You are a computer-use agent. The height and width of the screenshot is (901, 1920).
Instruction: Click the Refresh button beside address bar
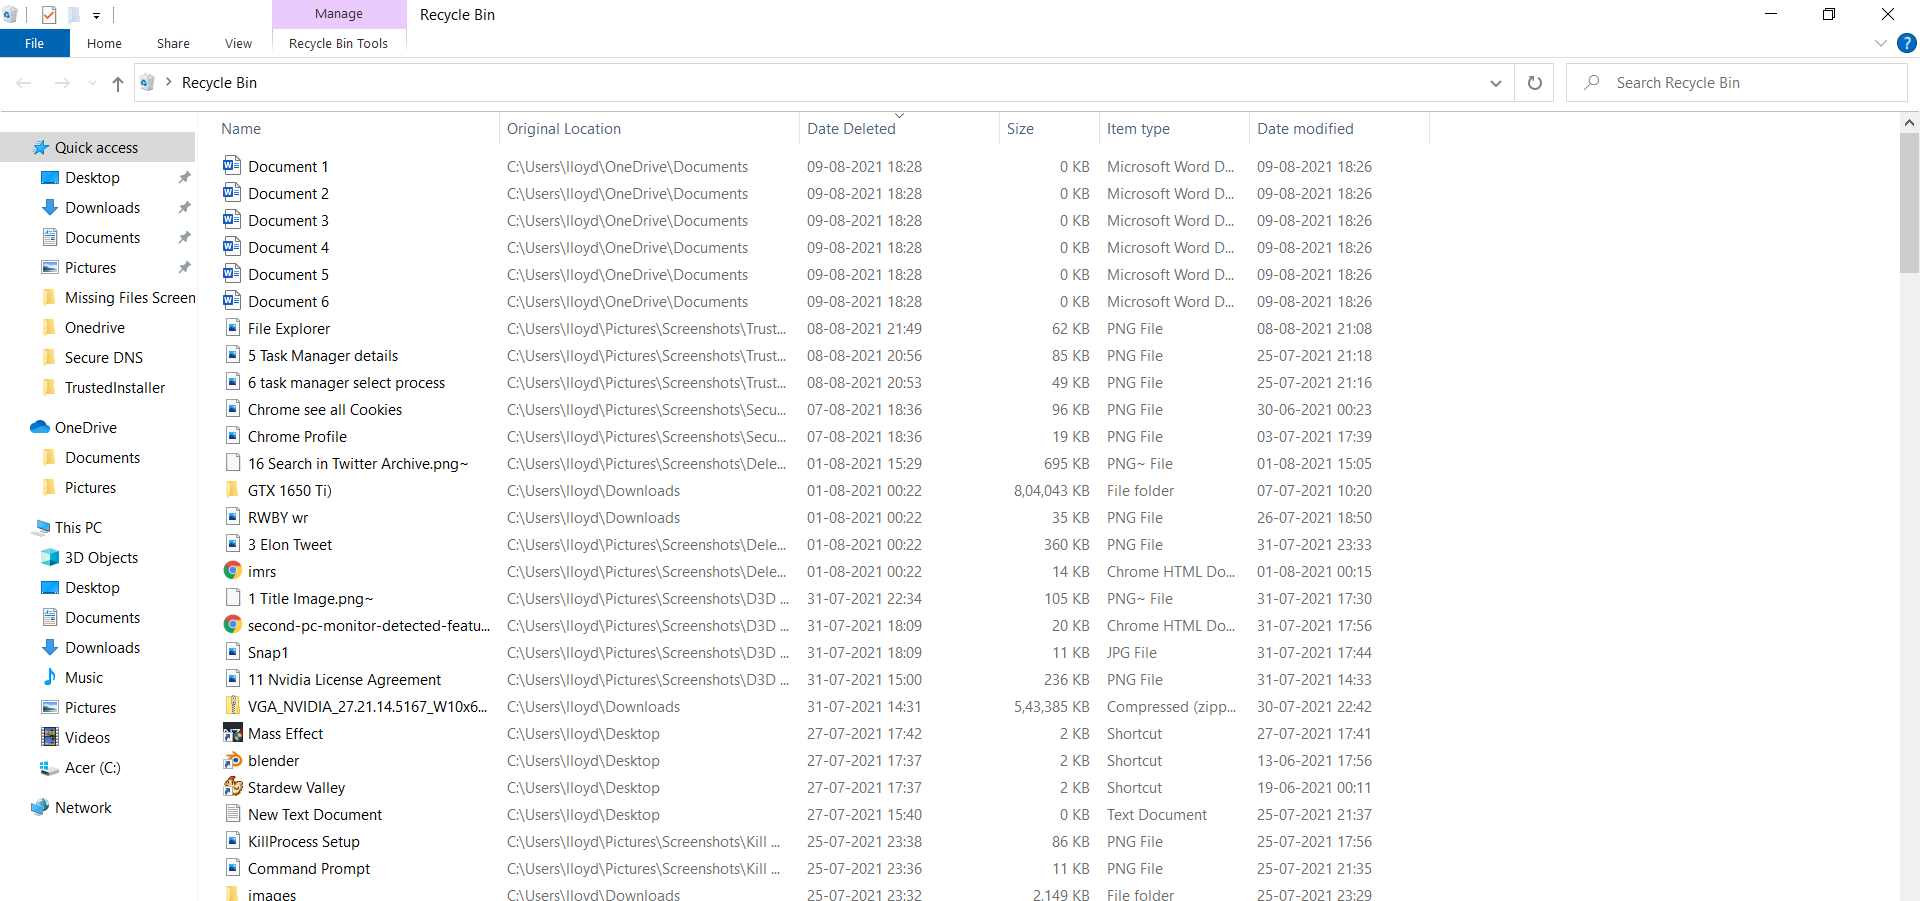tap(1534, 83)
